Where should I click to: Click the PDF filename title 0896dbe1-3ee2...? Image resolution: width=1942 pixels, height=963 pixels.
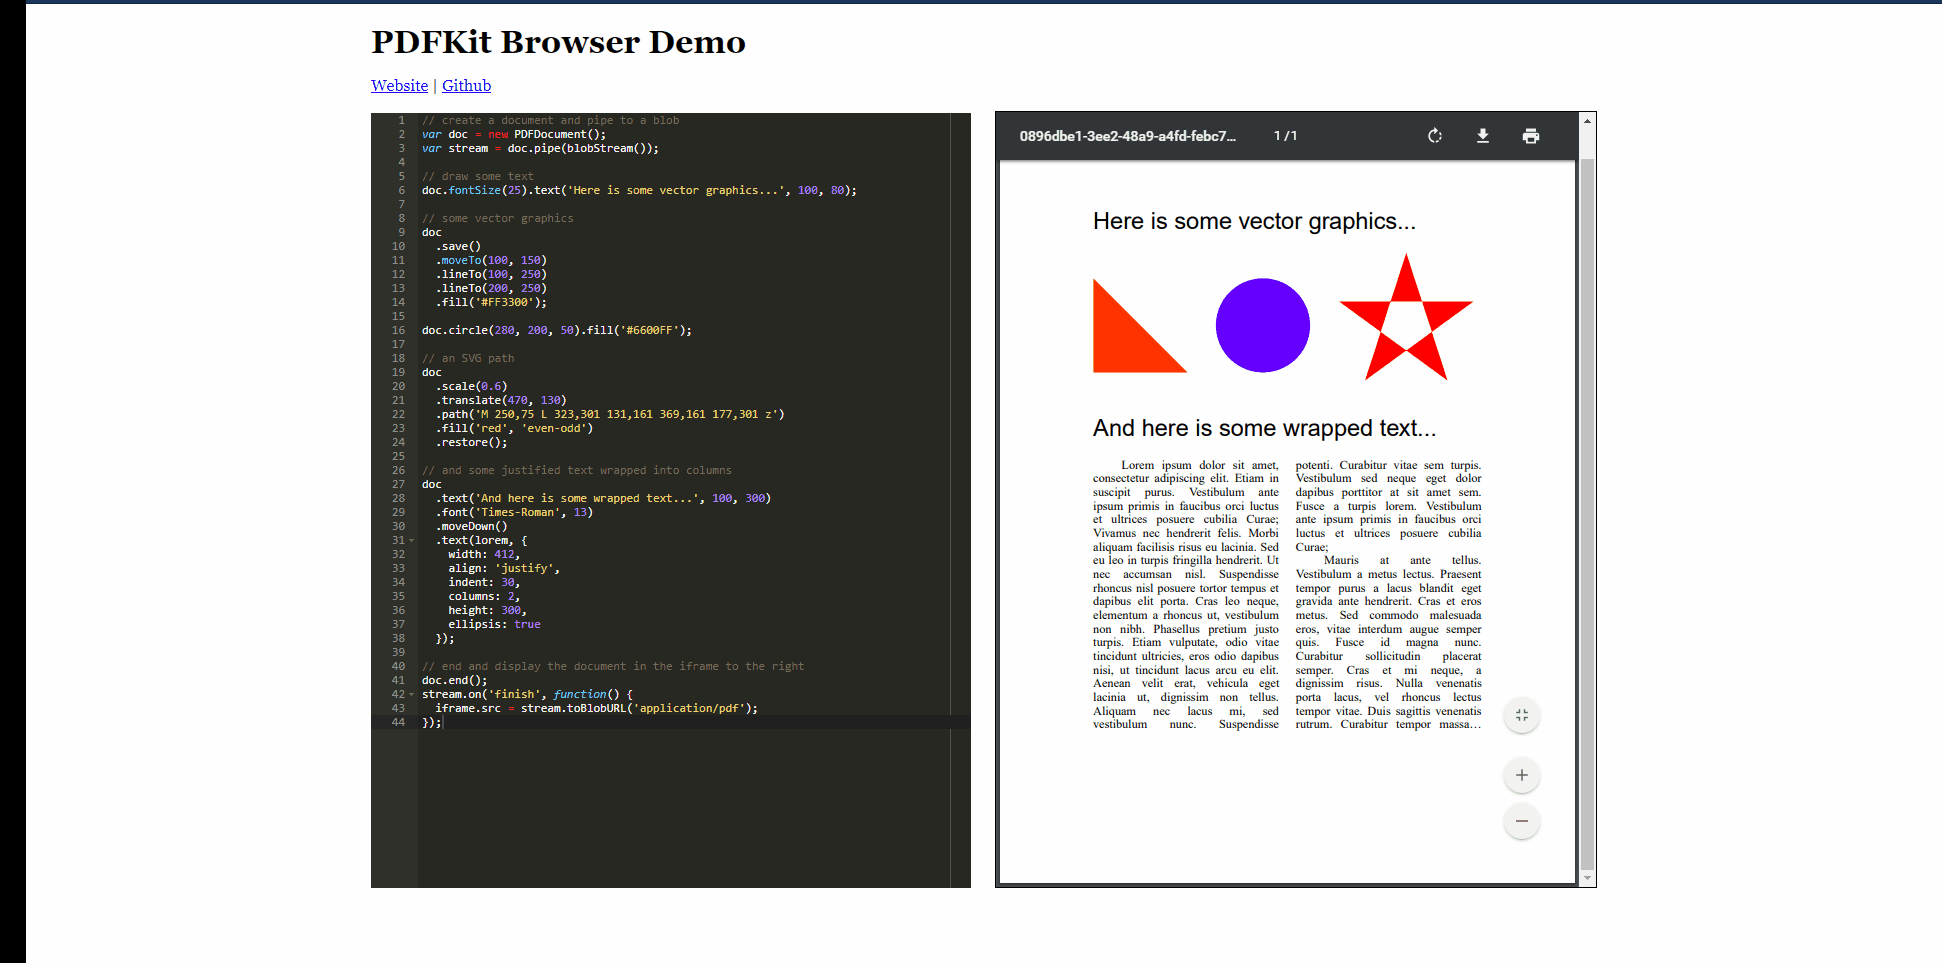pyautogui.click(x=1127, y=136)
